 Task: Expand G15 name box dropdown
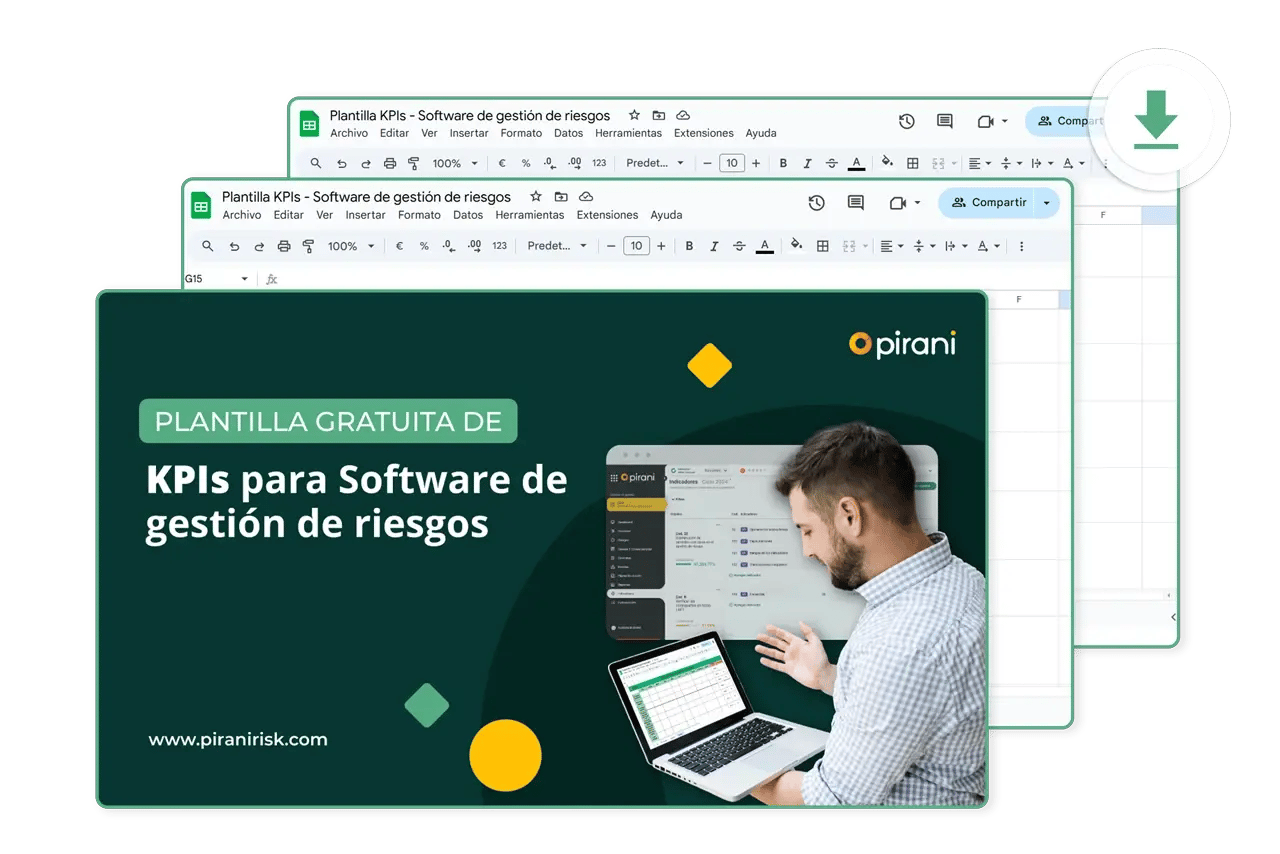[x=244, y=279]
